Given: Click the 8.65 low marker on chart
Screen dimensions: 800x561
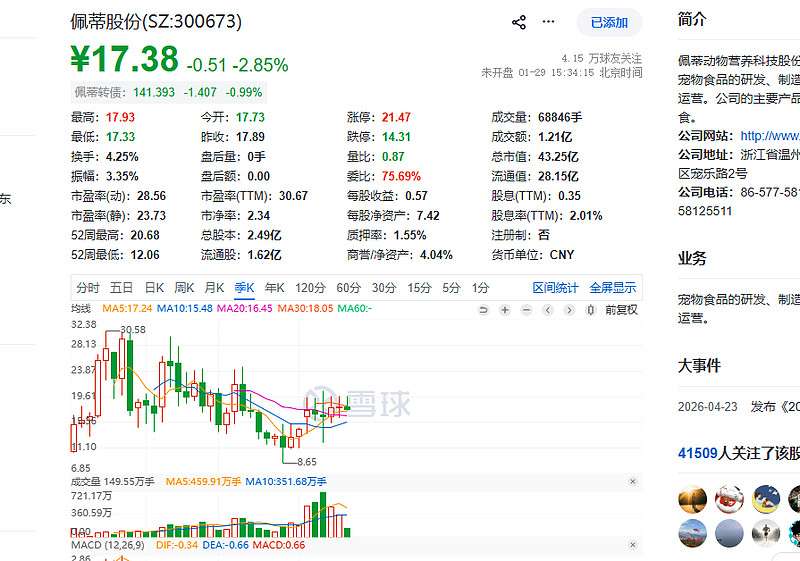Looking at the screenshot, I should [x=307, y=462].
